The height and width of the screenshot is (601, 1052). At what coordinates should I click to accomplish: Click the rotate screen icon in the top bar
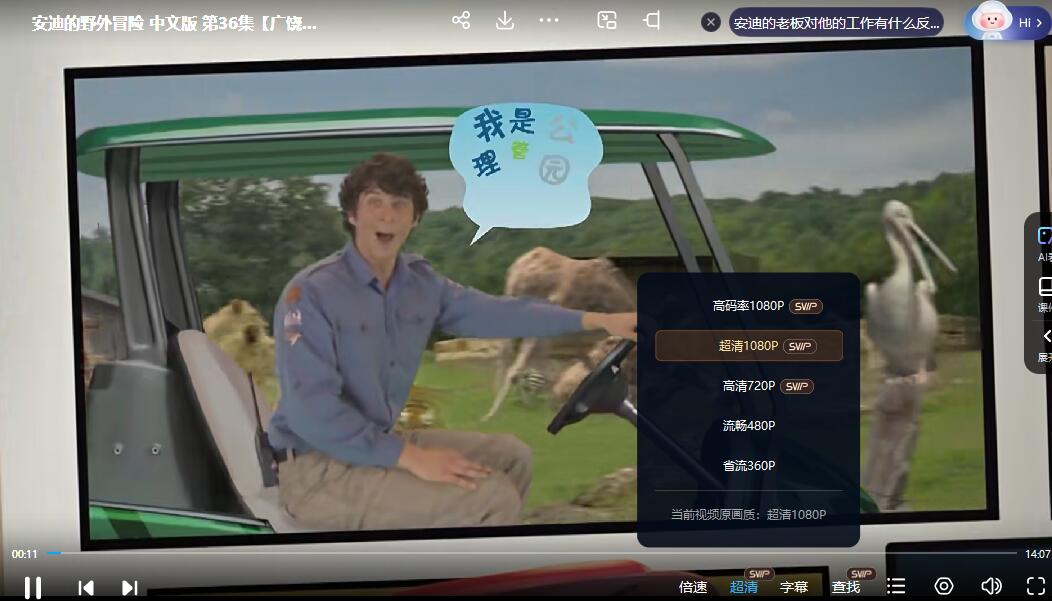point(651,20)
